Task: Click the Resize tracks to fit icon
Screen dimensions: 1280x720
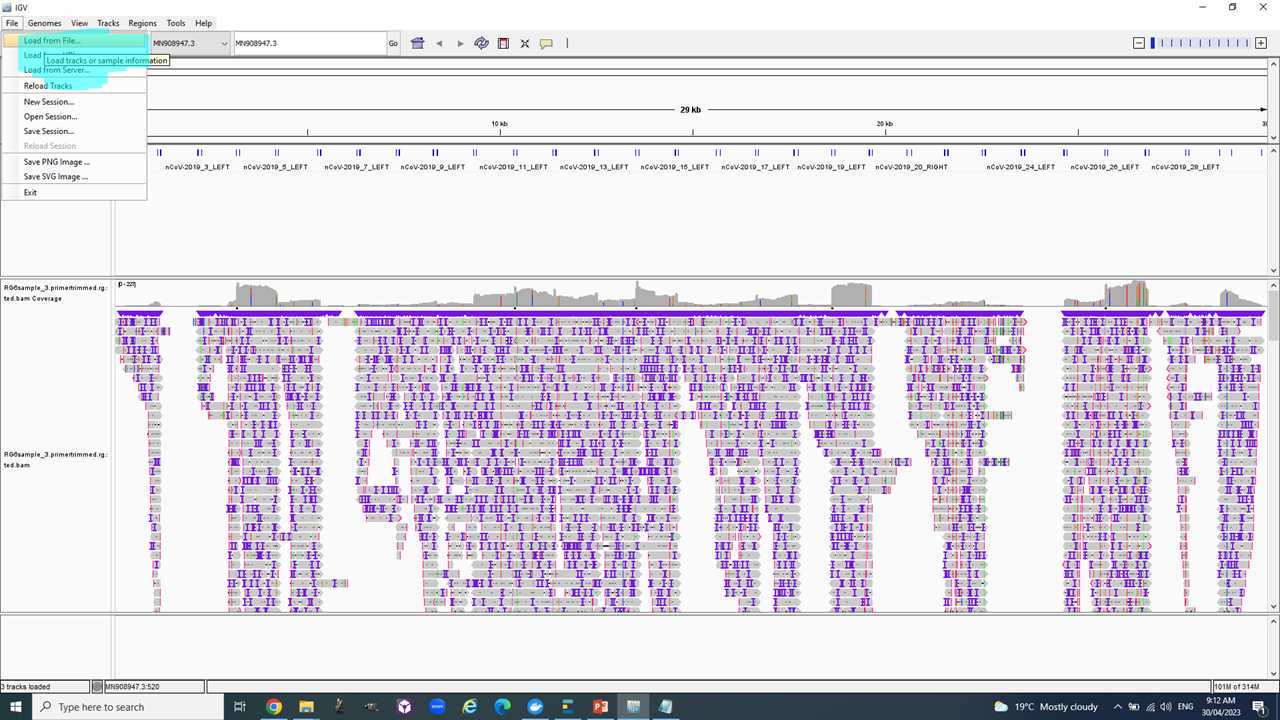Action: pos(525,43)
